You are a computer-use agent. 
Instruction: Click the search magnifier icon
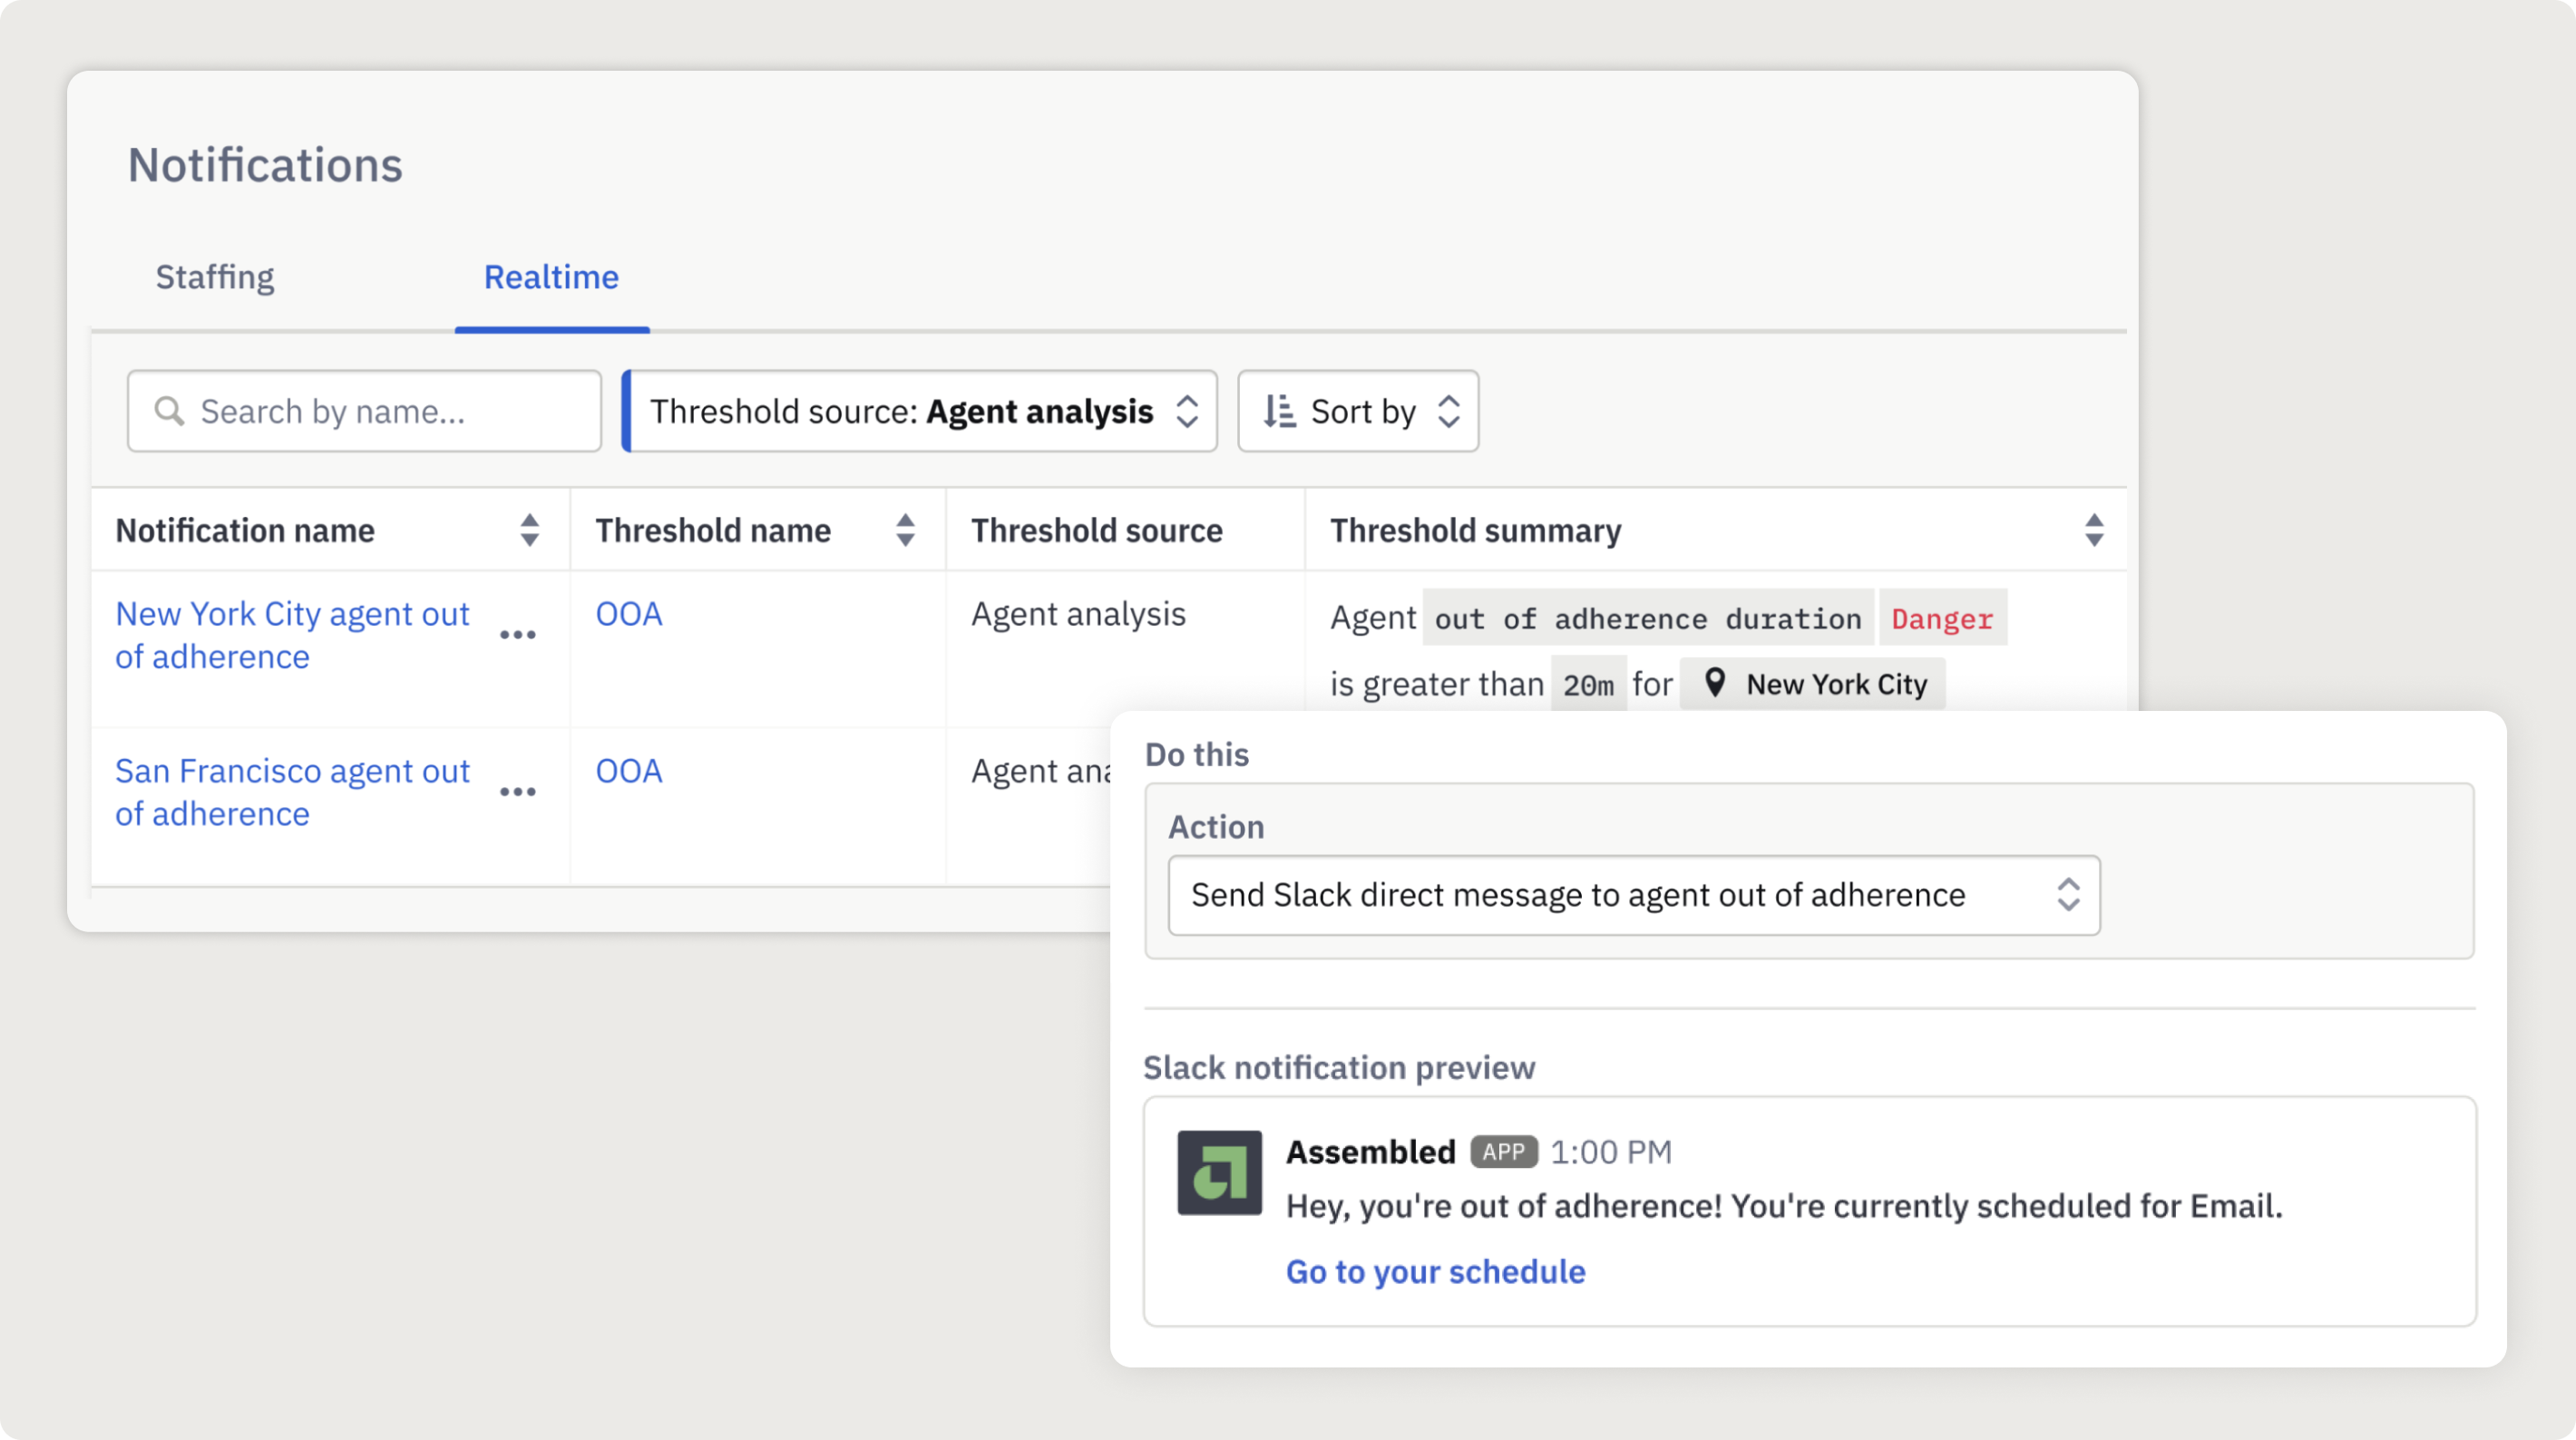[169, 411]
